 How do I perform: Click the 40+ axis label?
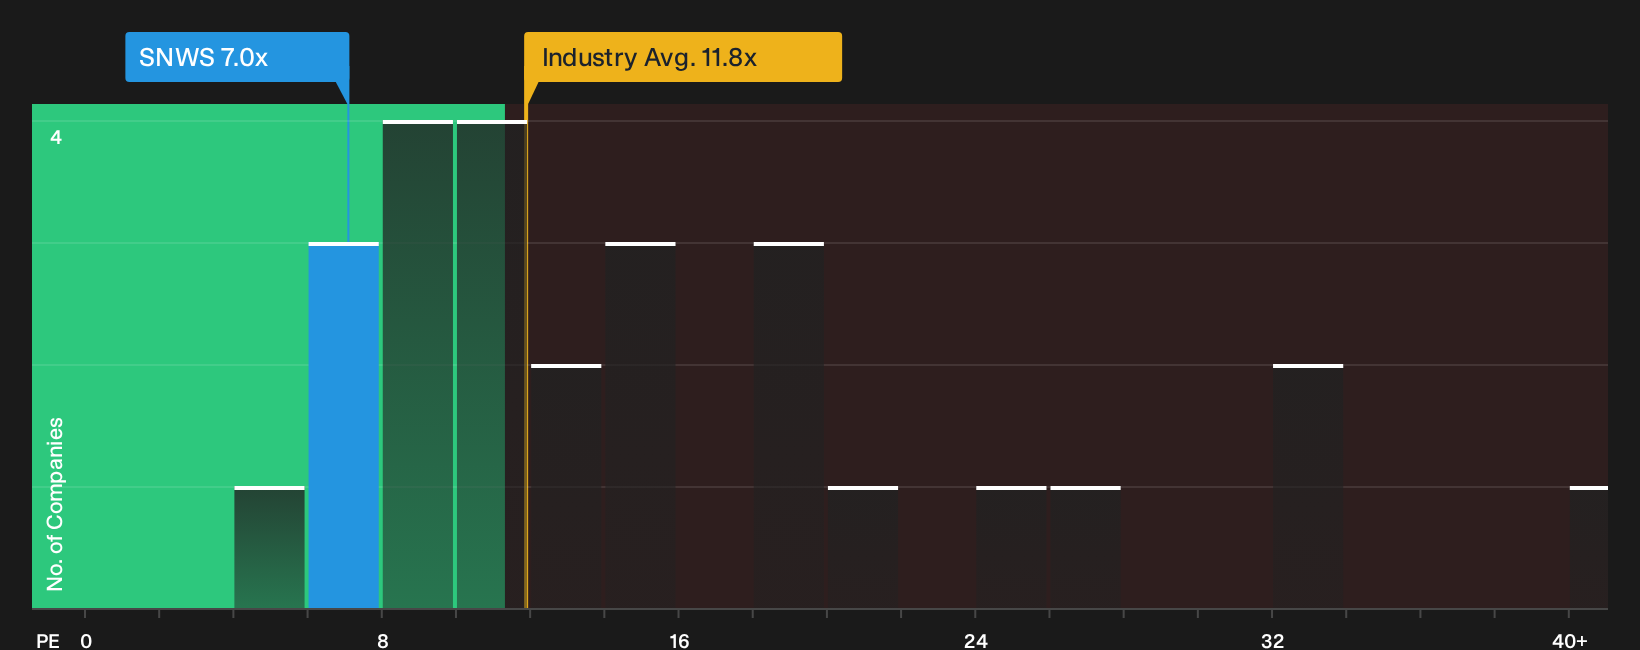tap(1569, 640)
